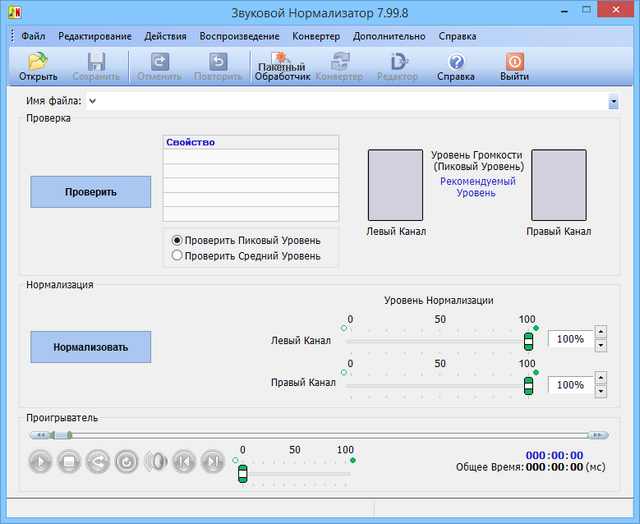Click the Открыть (Open) toolbar icon
This screenshot has height=524, width=640.
38,67
